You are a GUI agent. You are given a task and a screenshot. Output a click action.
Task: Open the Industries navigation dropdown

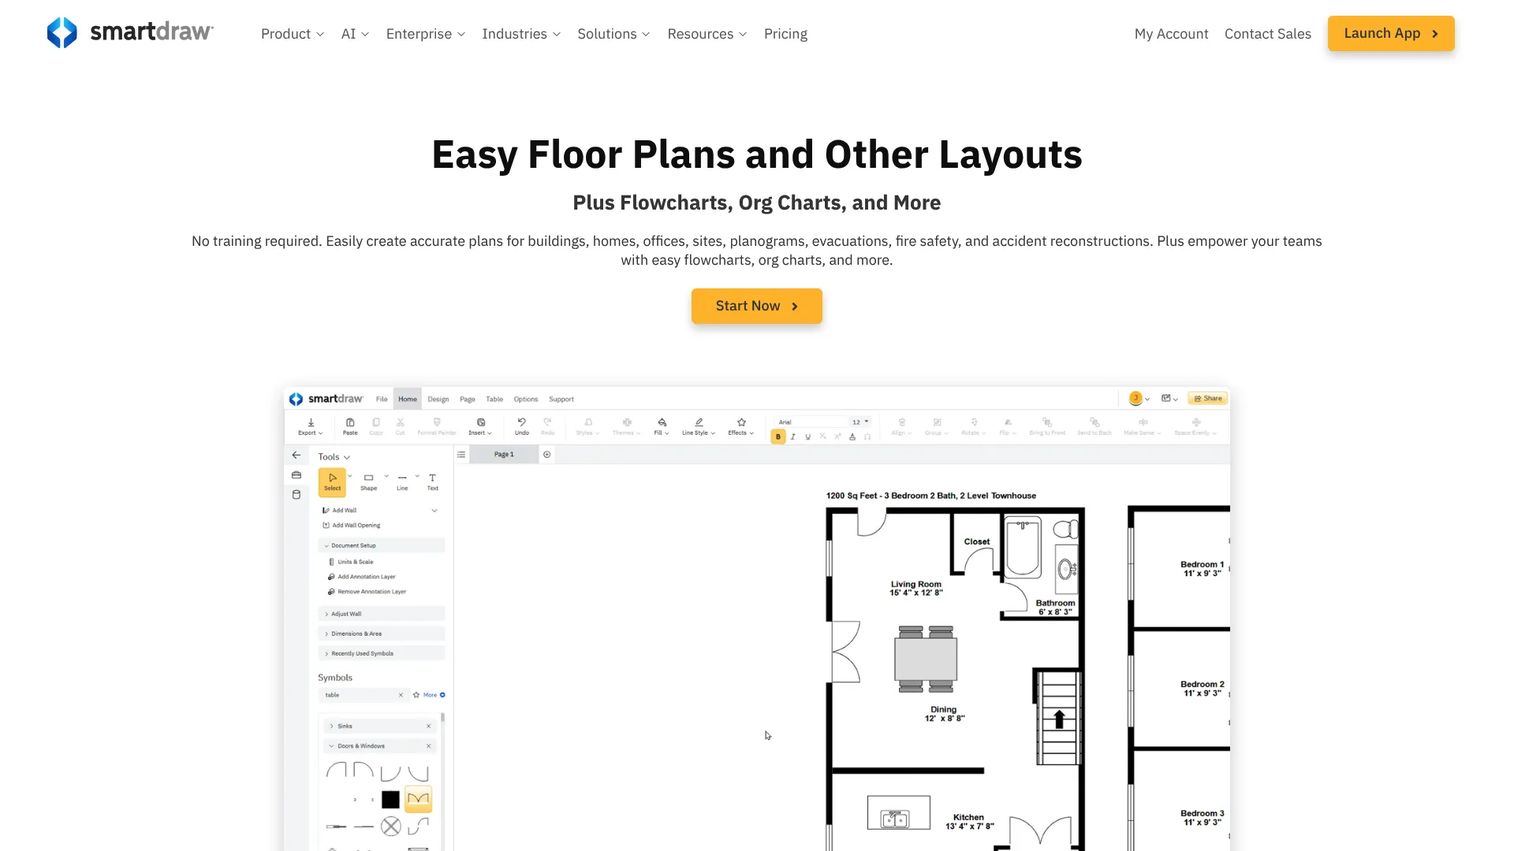[521, 34]
